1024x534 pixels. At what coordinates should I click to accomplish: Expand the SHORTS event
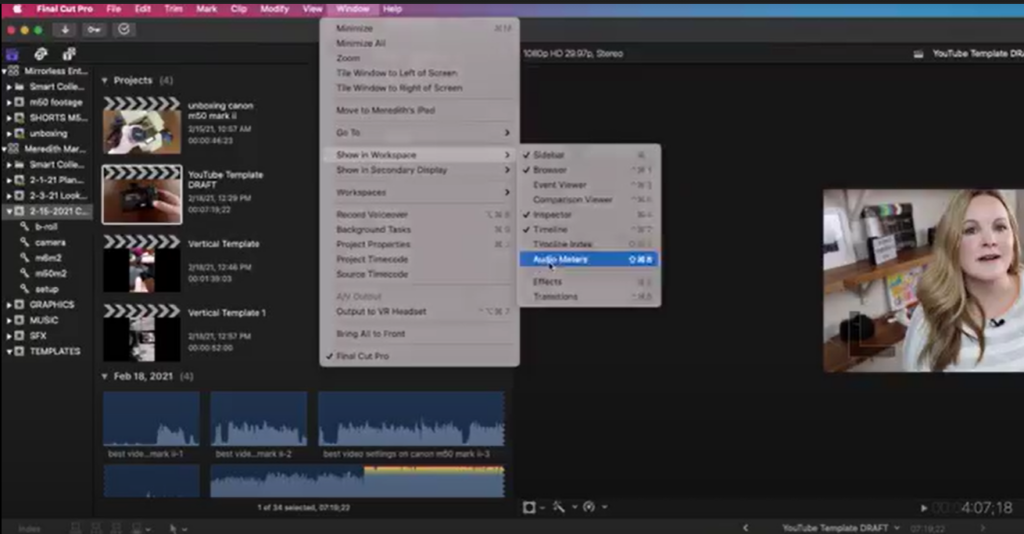9,118
